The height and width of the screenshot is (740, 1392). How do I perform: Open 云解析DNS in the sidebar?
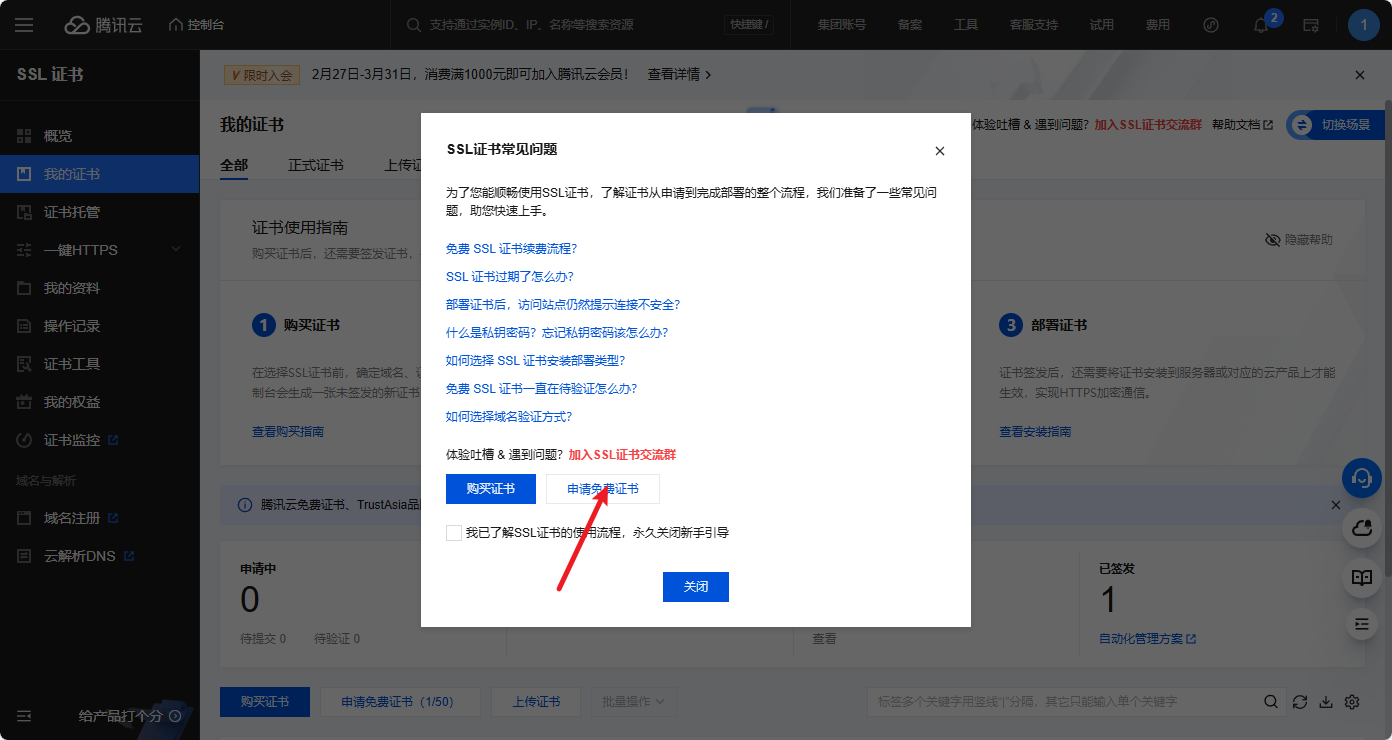click(100, 556)
